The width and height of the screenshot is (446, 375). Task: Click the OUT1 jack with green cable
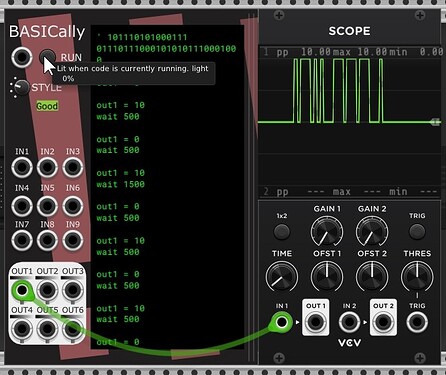22,290
